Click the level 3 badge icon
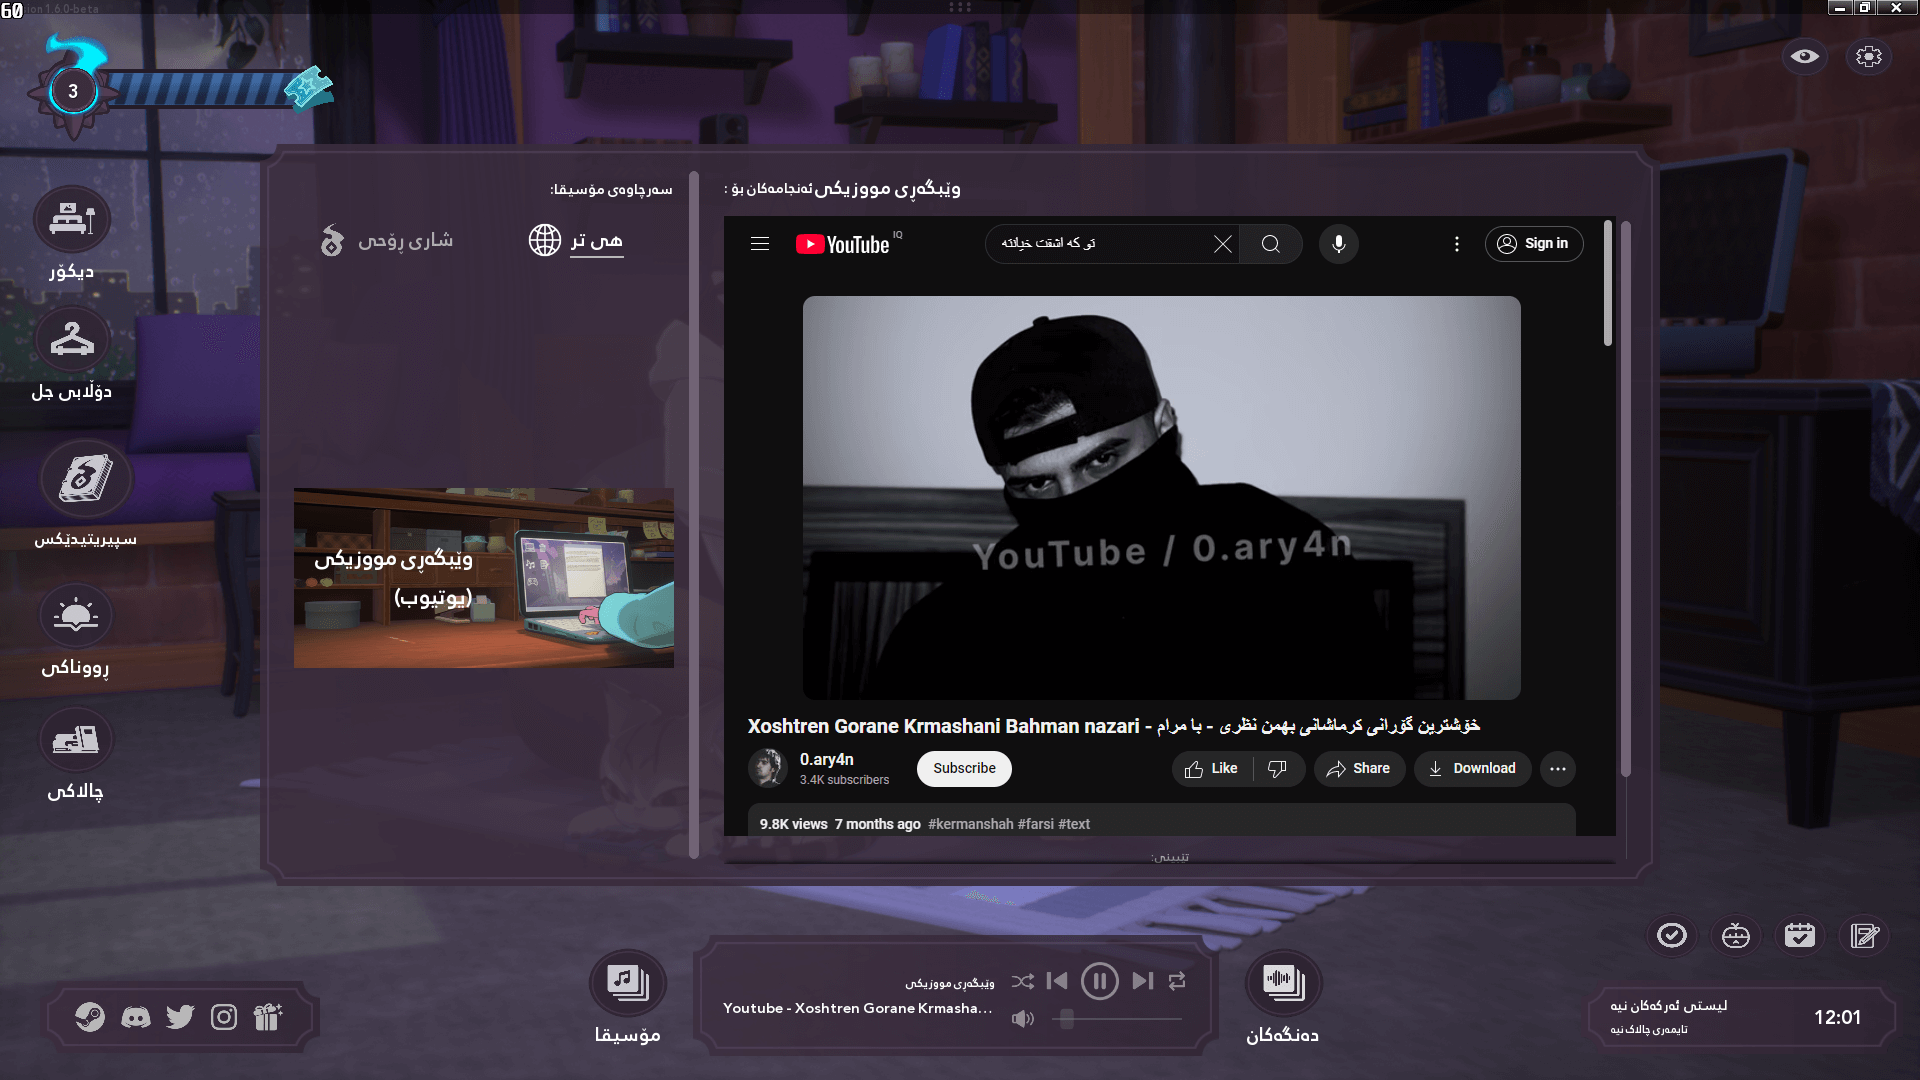Viewport: 1920px width, 1080px height. click(72, 91)
